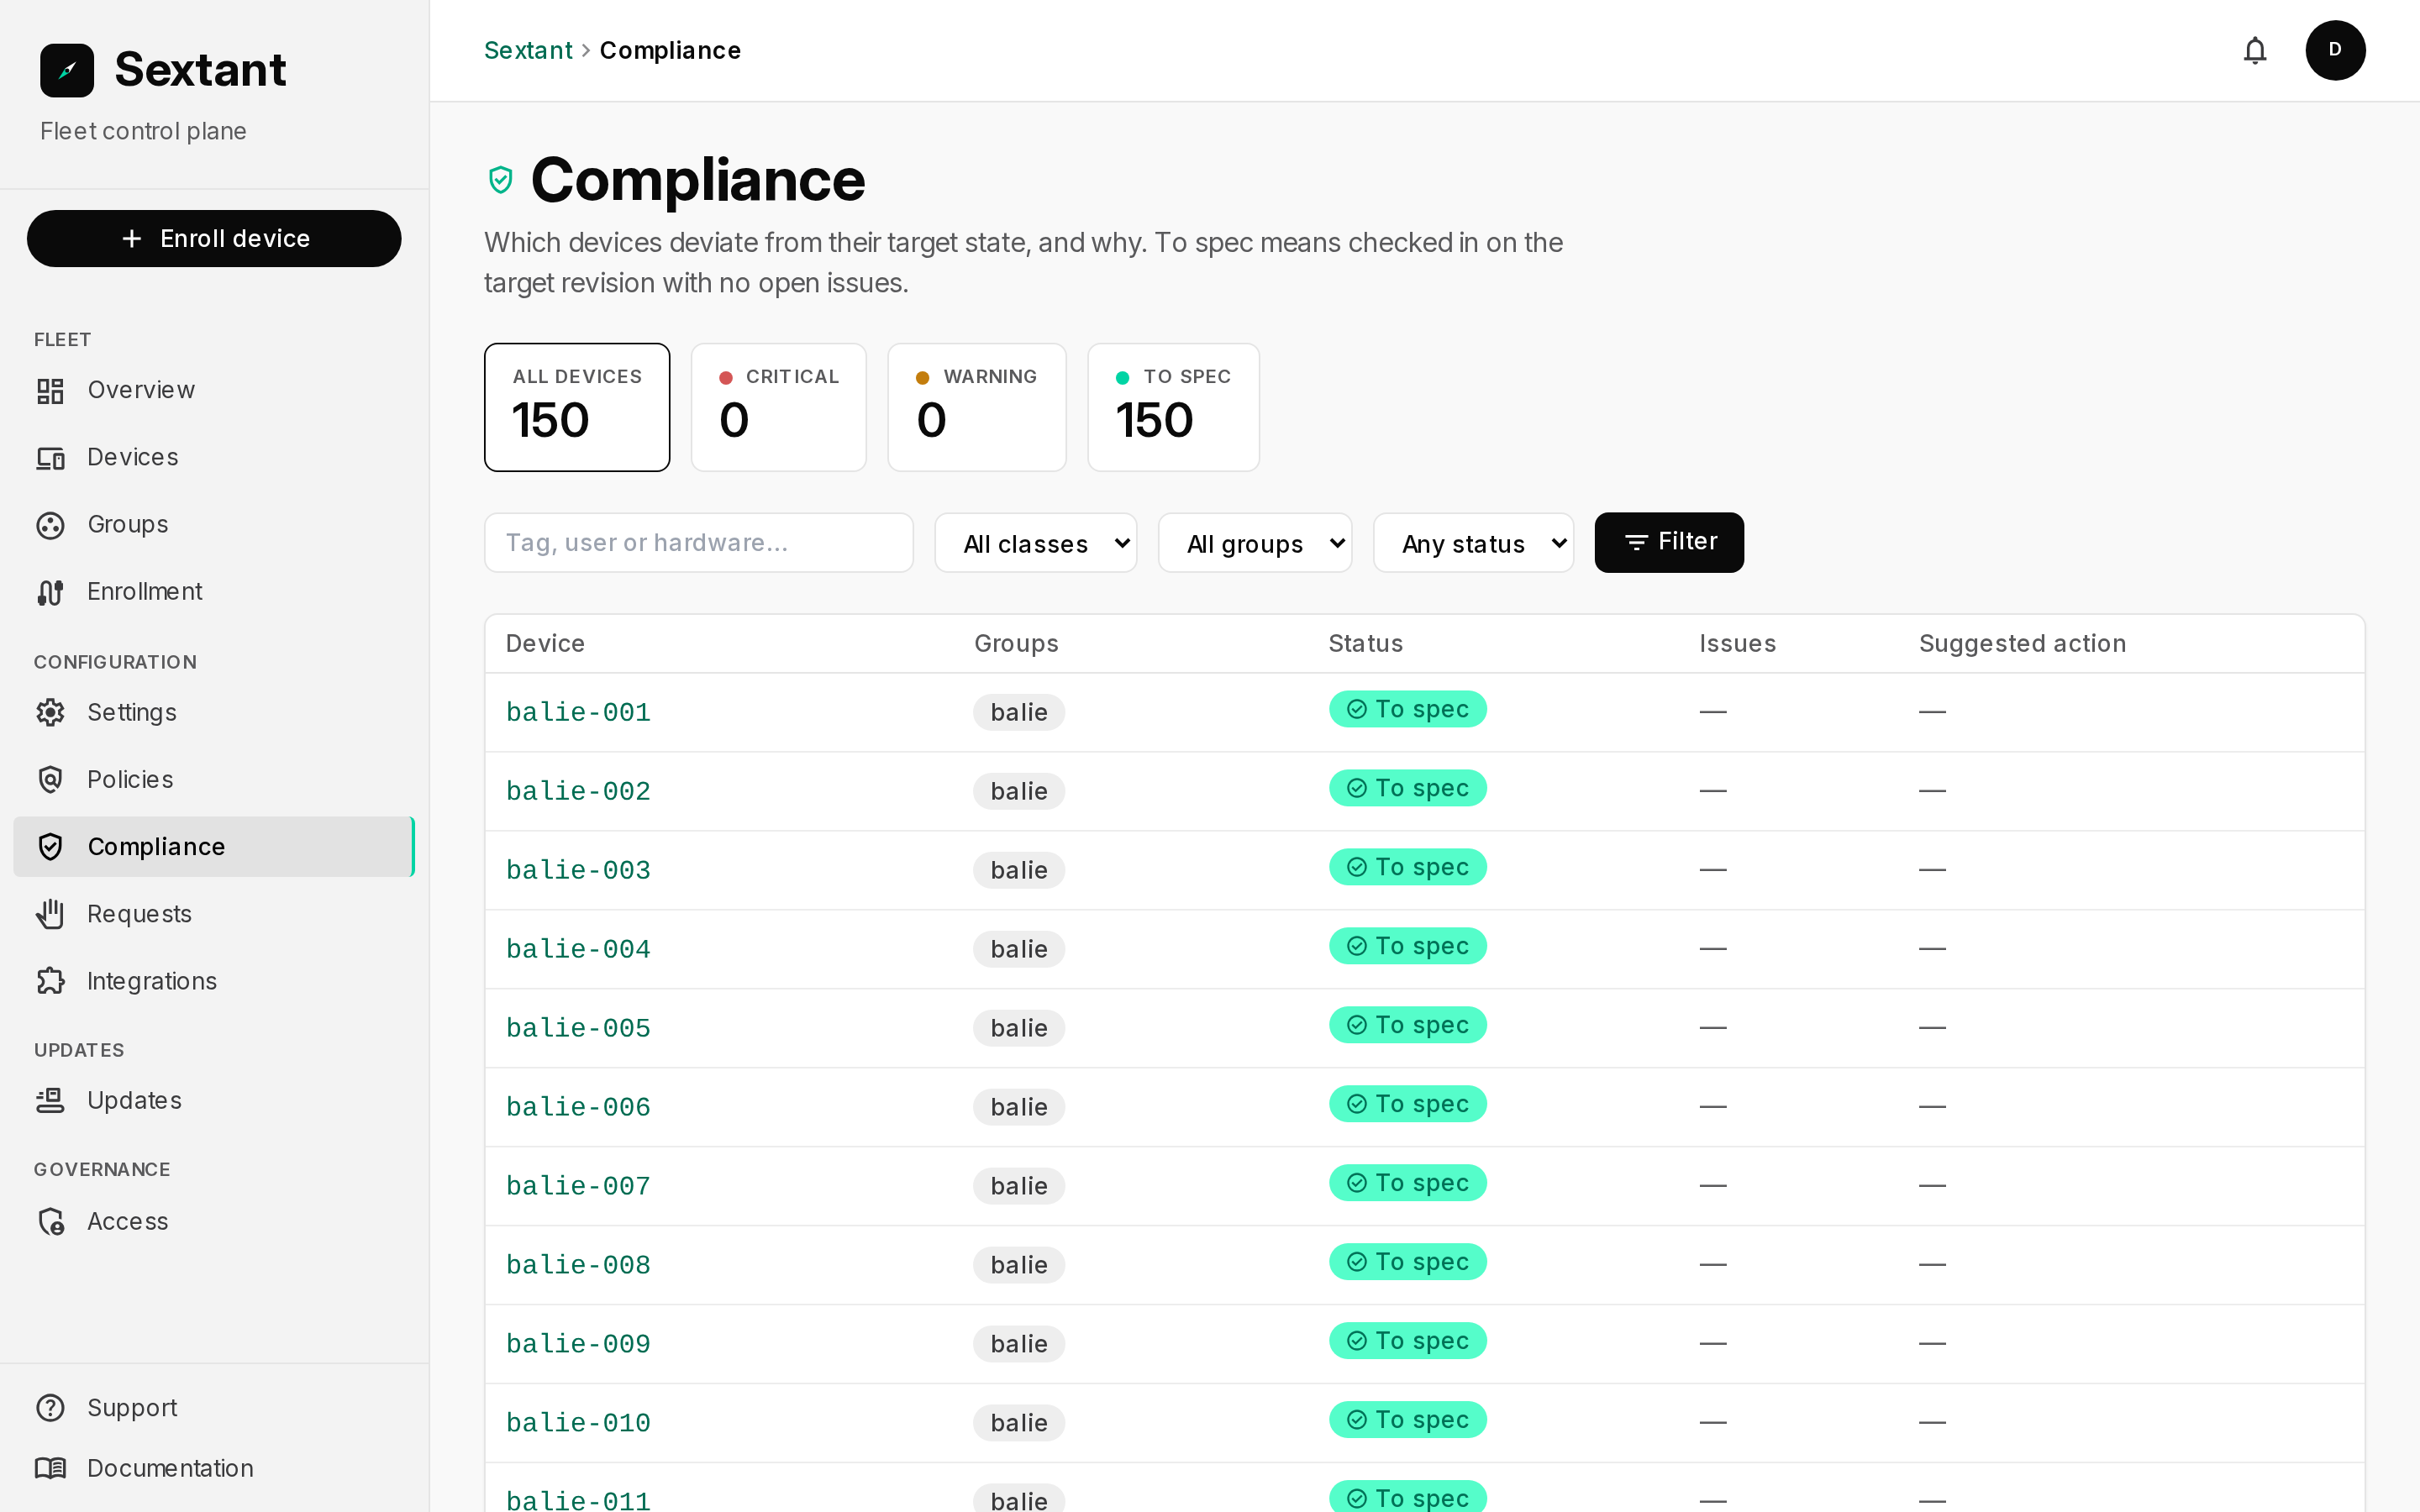
Task: Open Integrations from sidebar
Action: click(x=214, y=981)
